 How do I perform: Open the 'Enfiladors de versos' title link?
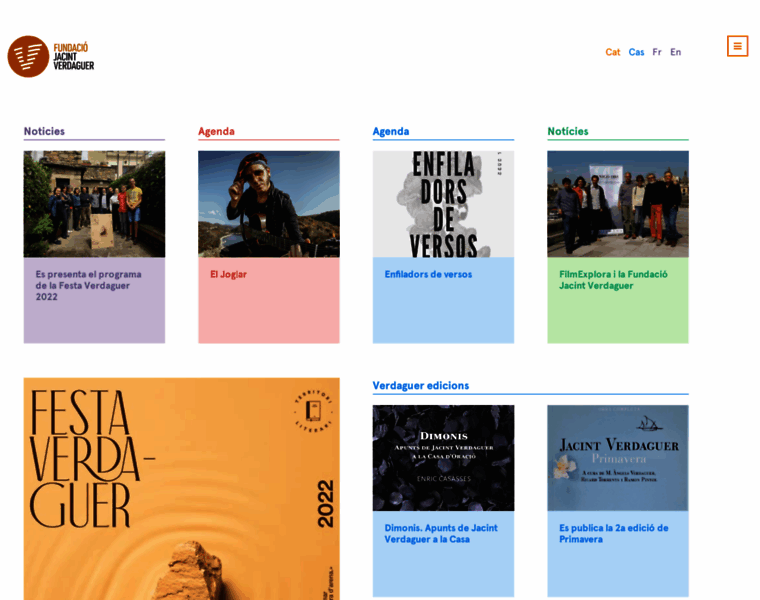point(428,274)
